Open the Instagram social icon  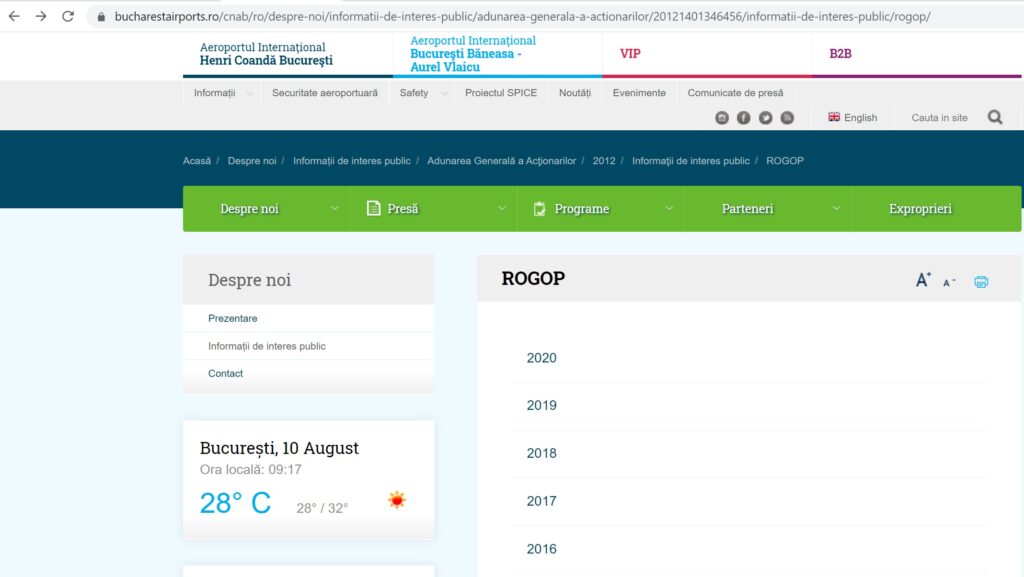pyautogui.click(x=722, y=117)
